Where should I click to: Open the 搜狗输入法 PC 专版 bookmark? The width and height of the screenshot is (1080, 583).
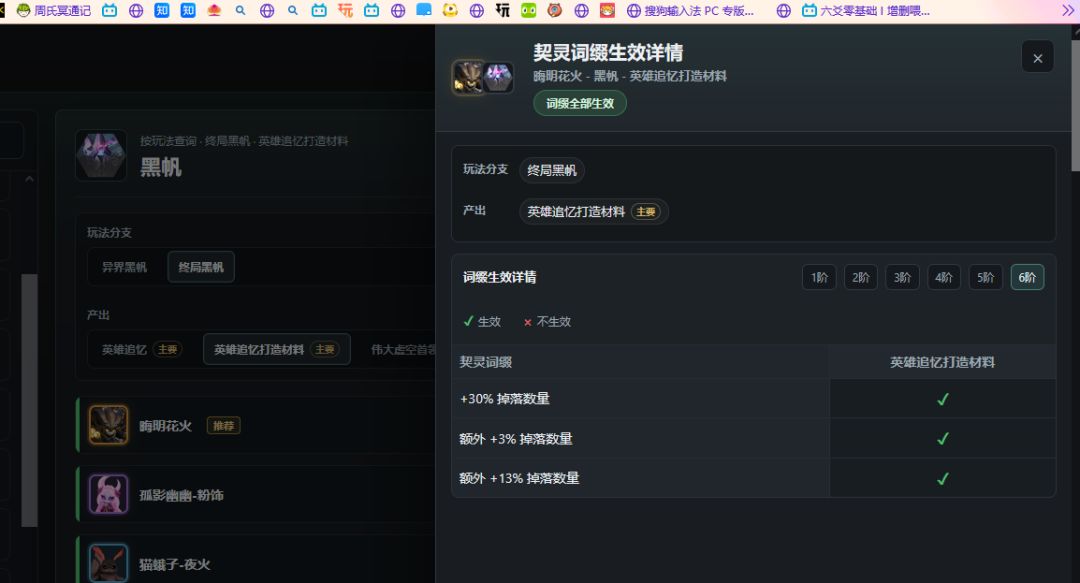click(x=690, y=10)
